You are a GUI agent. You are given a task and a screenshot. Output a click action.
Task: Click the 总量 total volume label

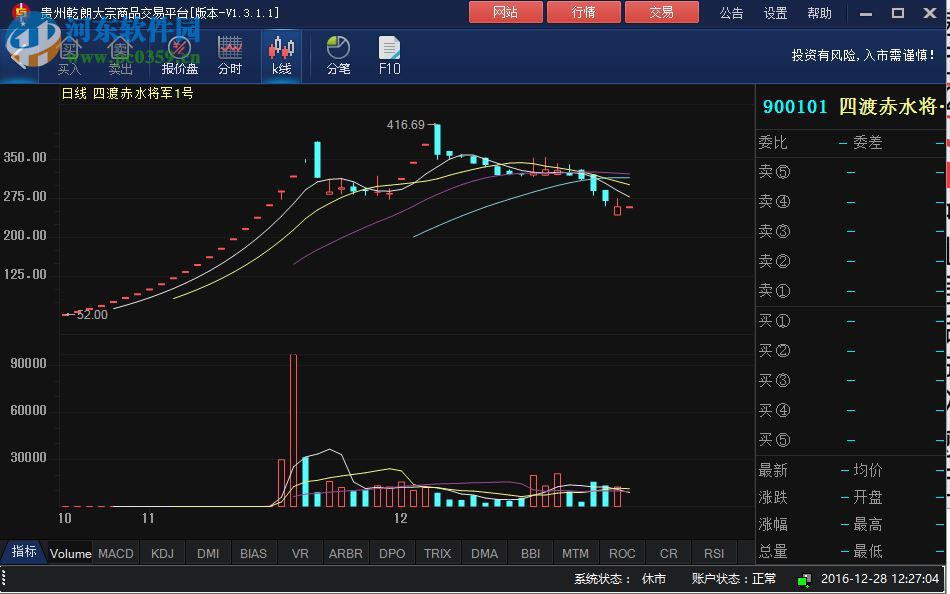click(773, 552)
